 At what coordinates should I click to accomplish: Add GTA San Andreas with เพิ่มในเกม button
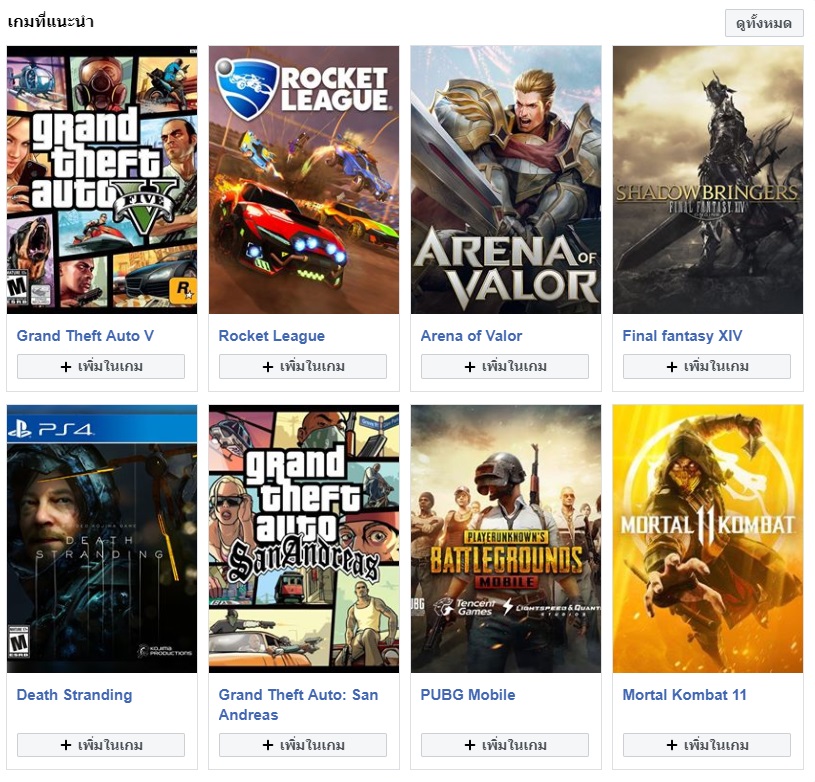click(303, 745)
